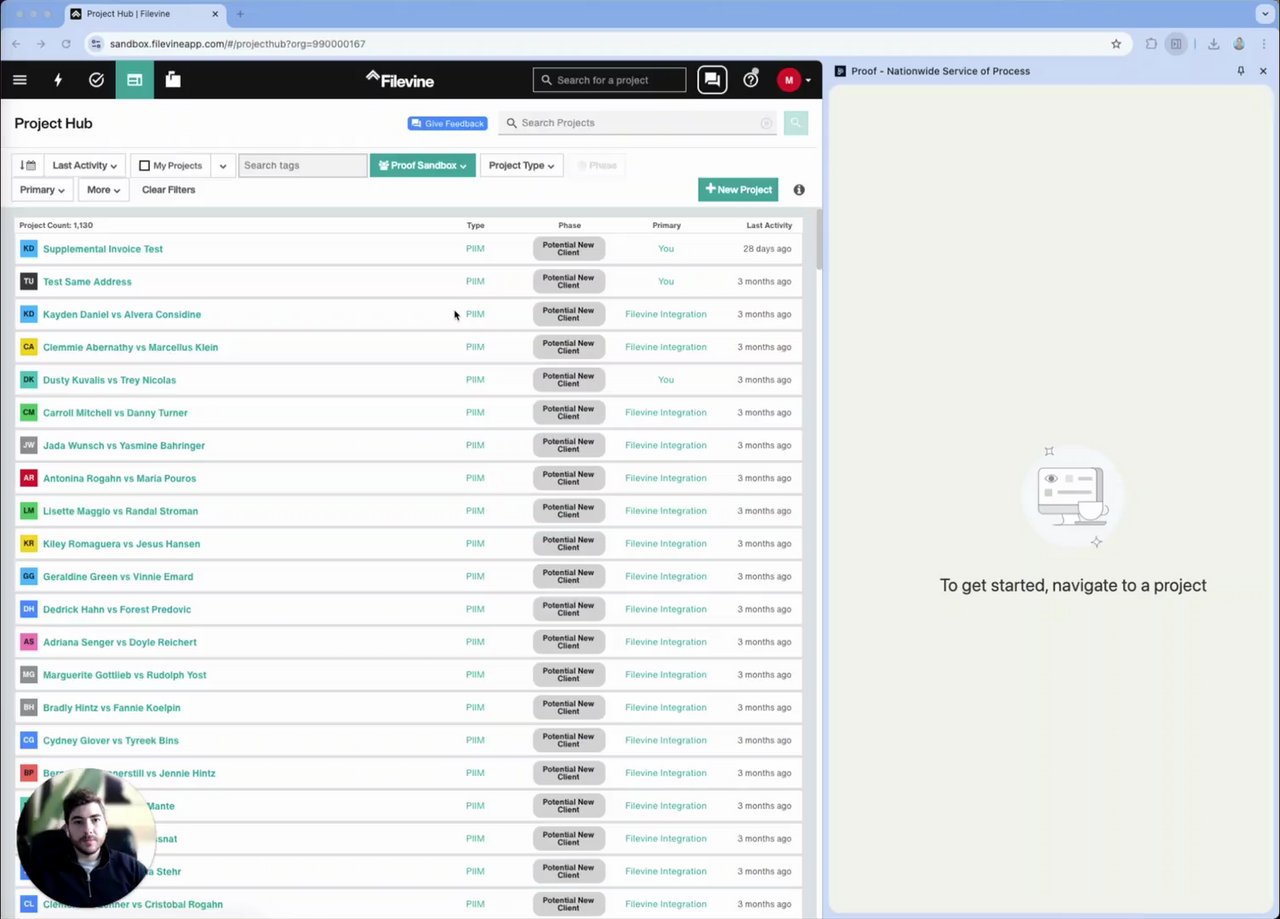Close the Proof side panel
1280x919 pixels.
pyautogui.click(x=1263, y=71)
